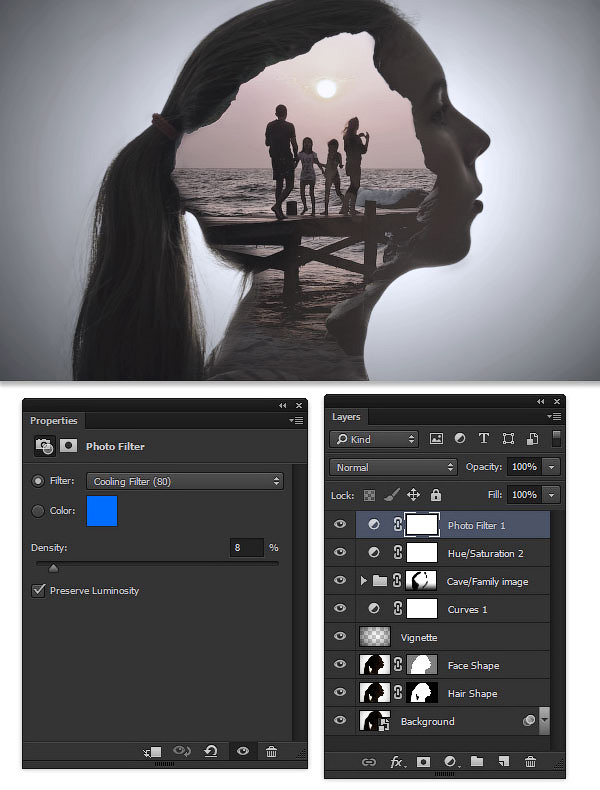The image size is (600, 790).
Task: Create new adjustment layer icon
Action: tap(450, 761)
